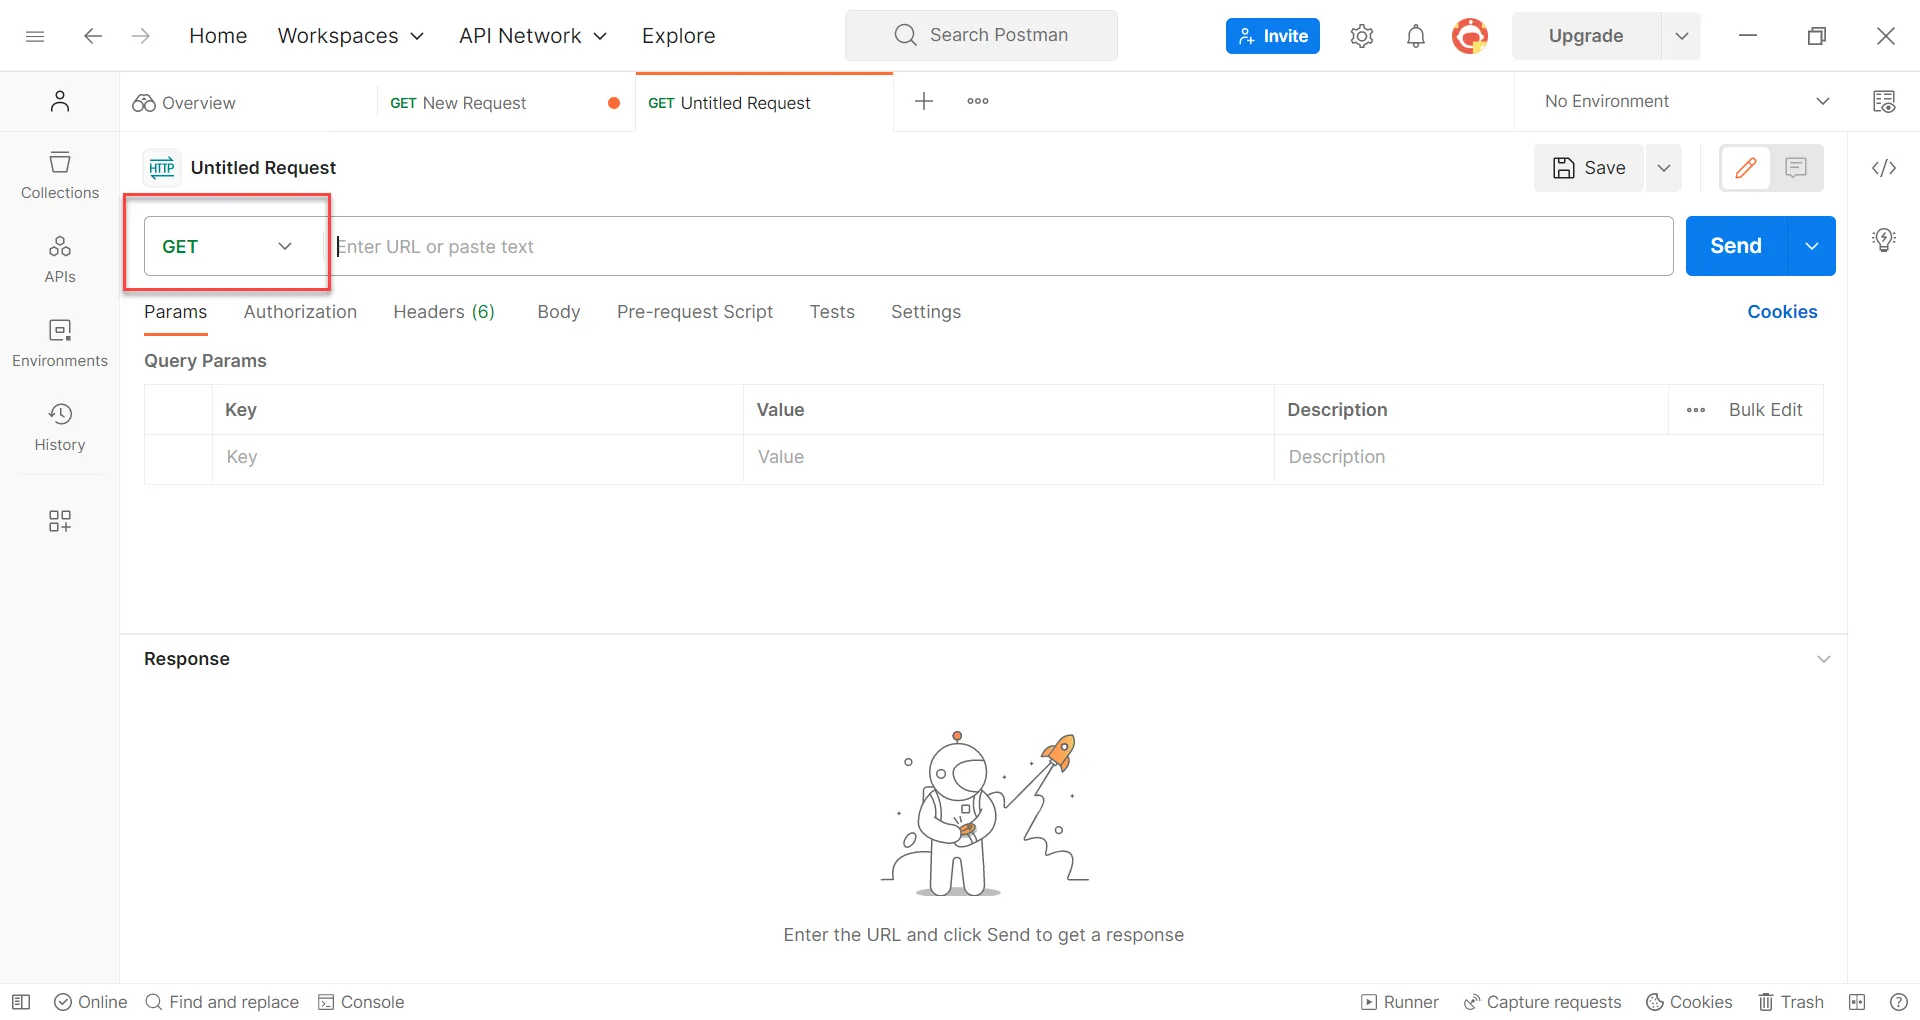Switch to the New Request tab
The height and width of the screenshot is (1020, 1920).
click(x=505, y=103)
